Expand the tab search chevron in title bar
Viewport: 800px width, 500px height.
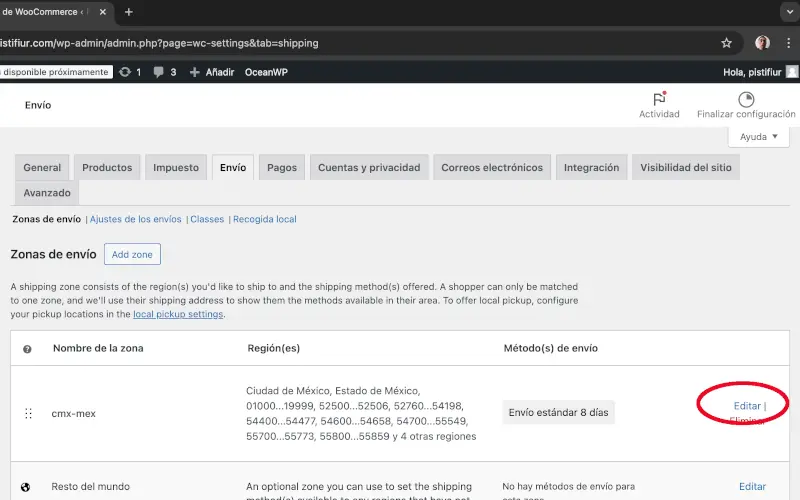(789, 12)
